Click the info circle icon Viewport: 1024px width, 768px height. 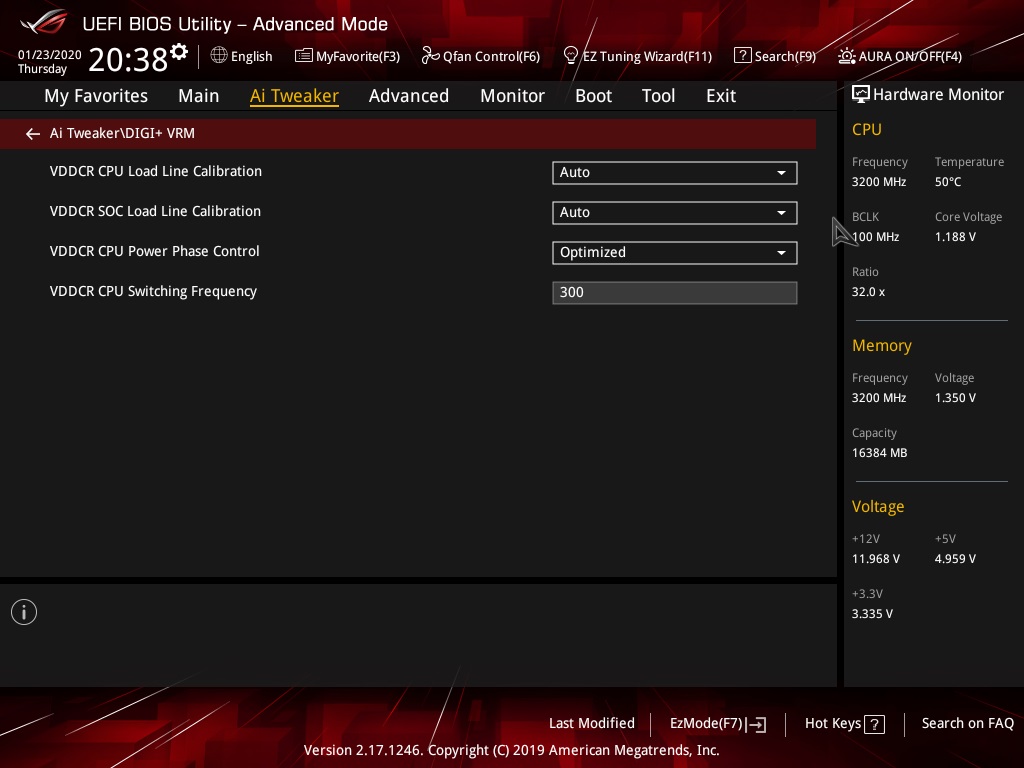pos(24,612)
